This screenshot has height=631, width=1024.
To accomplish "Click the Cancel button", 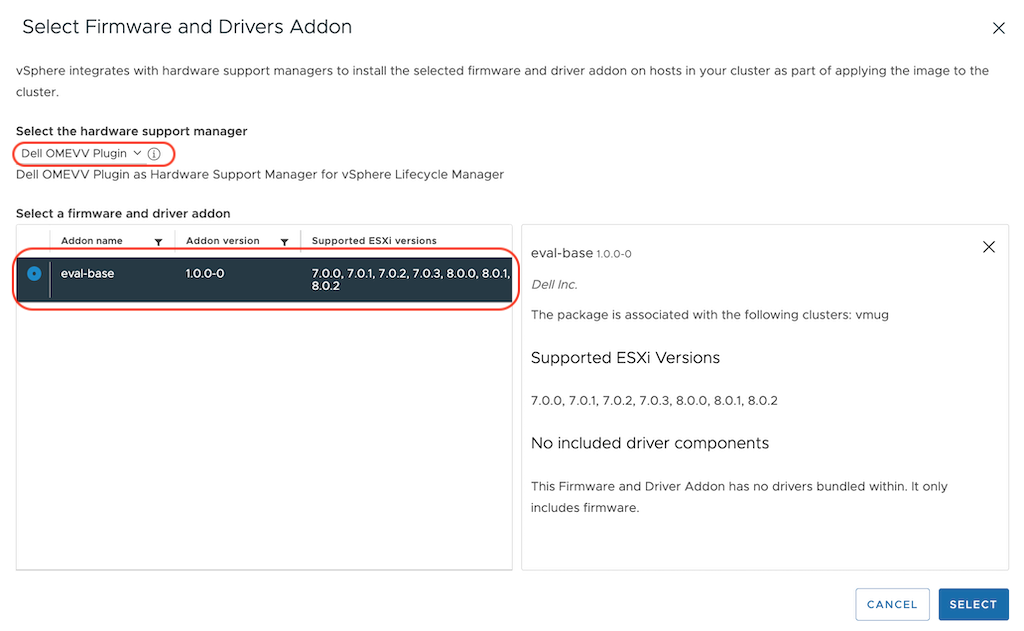I will (892, 604).
